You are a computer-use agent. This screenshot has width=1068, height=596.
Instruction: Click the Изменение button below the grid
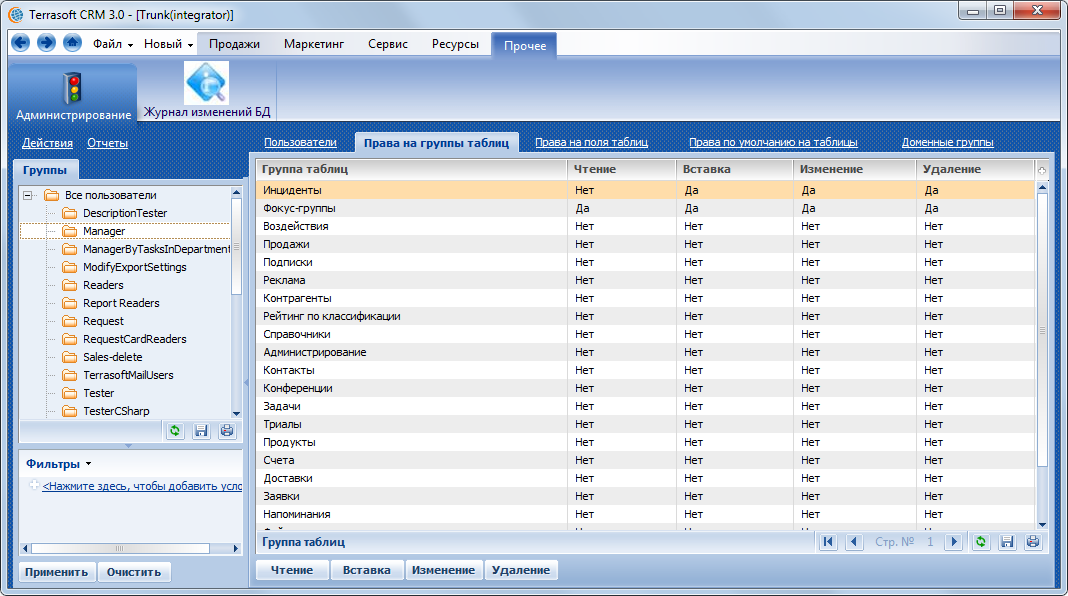click(443, 570)
